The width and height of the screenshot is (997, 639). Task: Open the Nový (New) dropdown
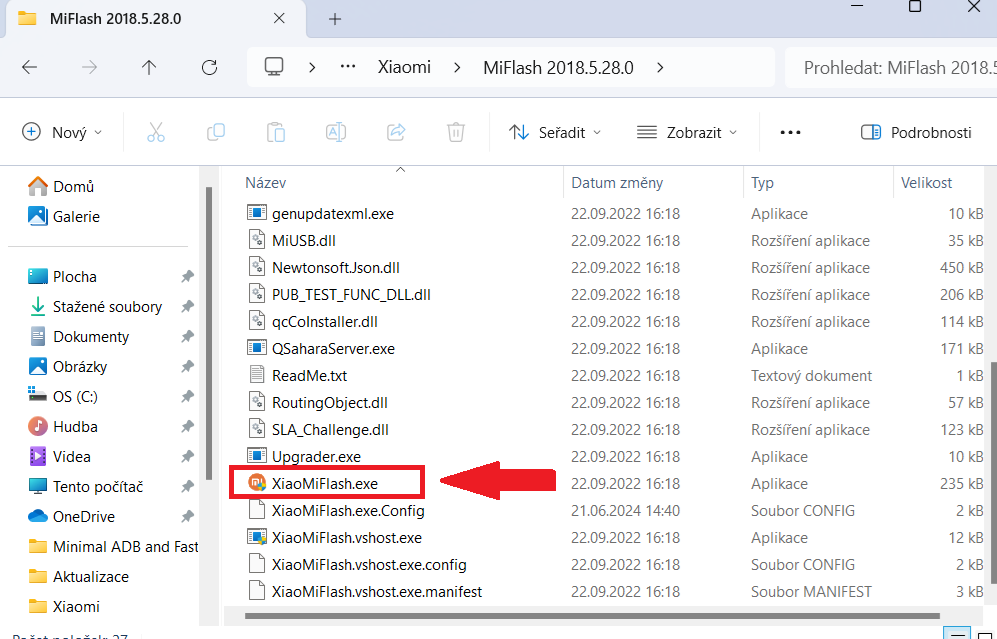tap(63, 132)
